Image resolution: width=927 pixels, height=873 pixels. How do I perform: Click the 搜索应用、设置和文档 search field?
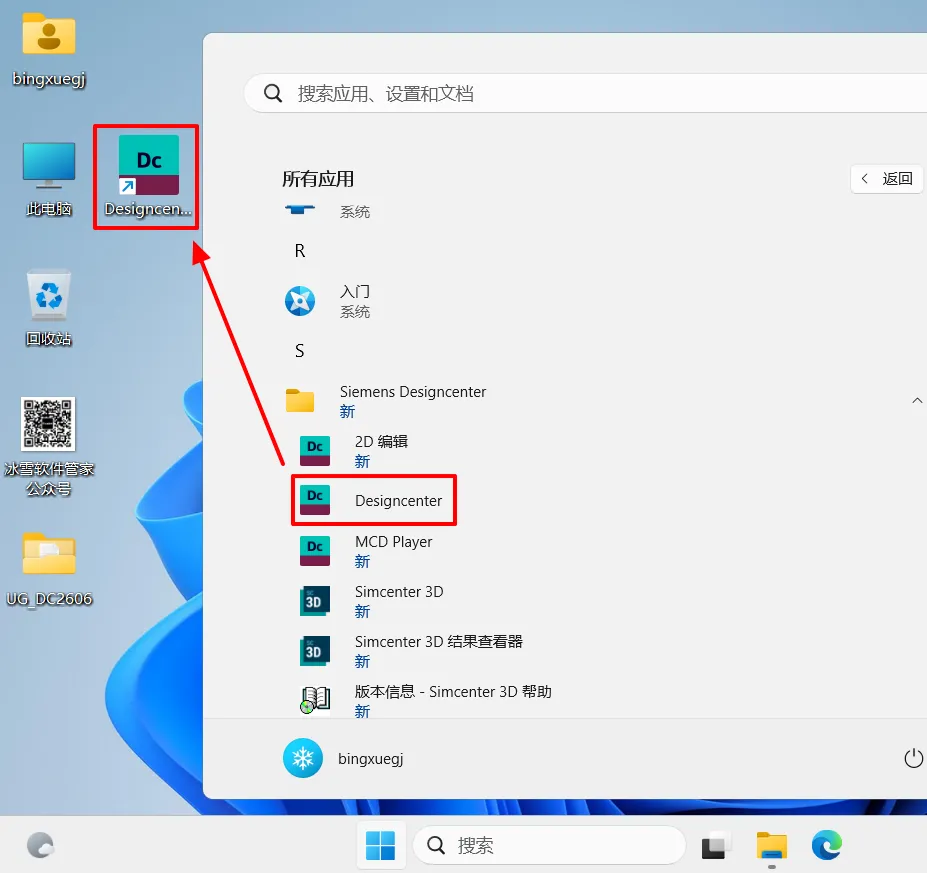585,93
